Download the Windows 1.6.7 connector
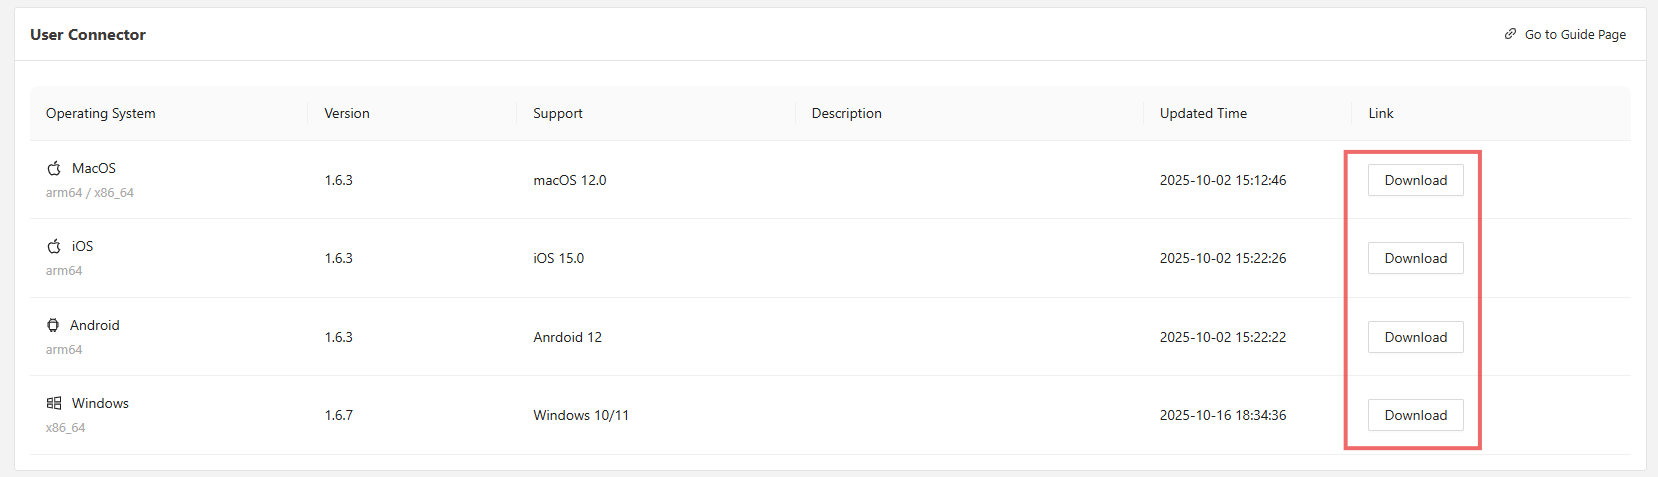1658x477 pixels. (x=1415, y=415)
